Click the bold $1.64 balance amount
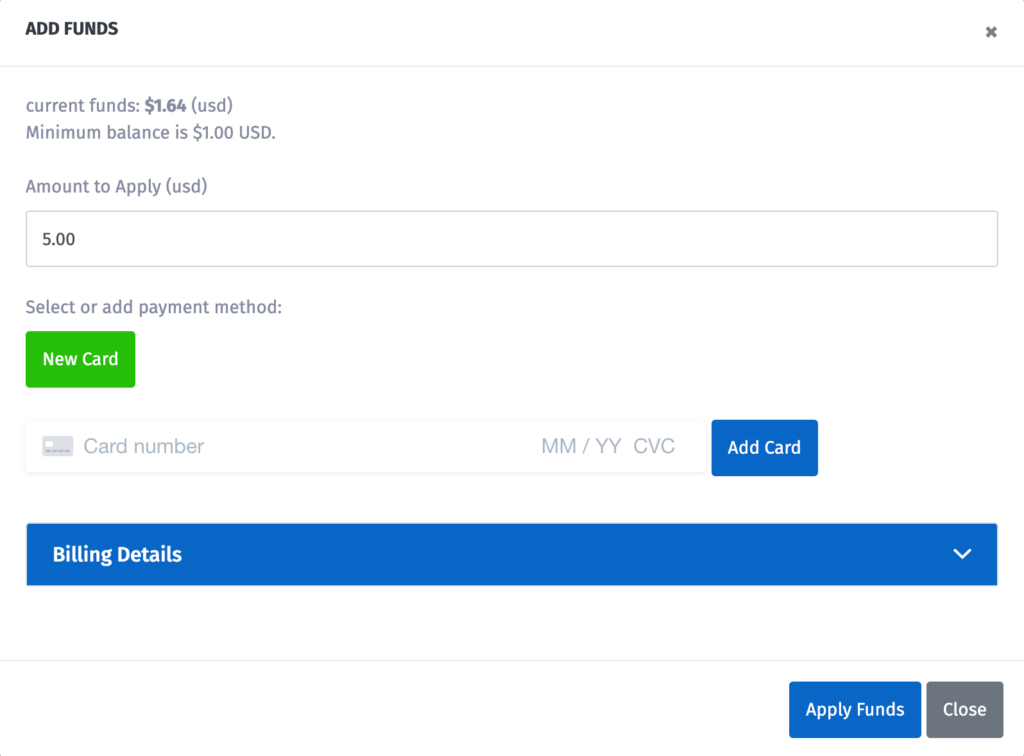This screenshot has width=1024, height=756. pyautogui.click(x=165, y=105)
